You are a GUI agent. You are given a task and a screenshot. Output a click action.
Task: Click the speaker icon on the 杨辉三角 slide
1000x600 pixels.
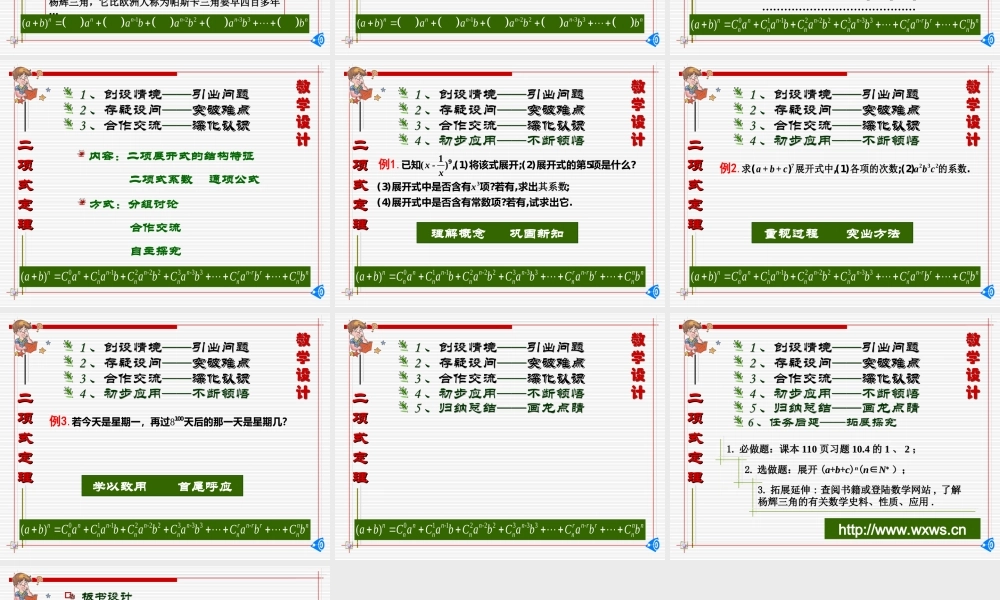click(x=318, y=40)
